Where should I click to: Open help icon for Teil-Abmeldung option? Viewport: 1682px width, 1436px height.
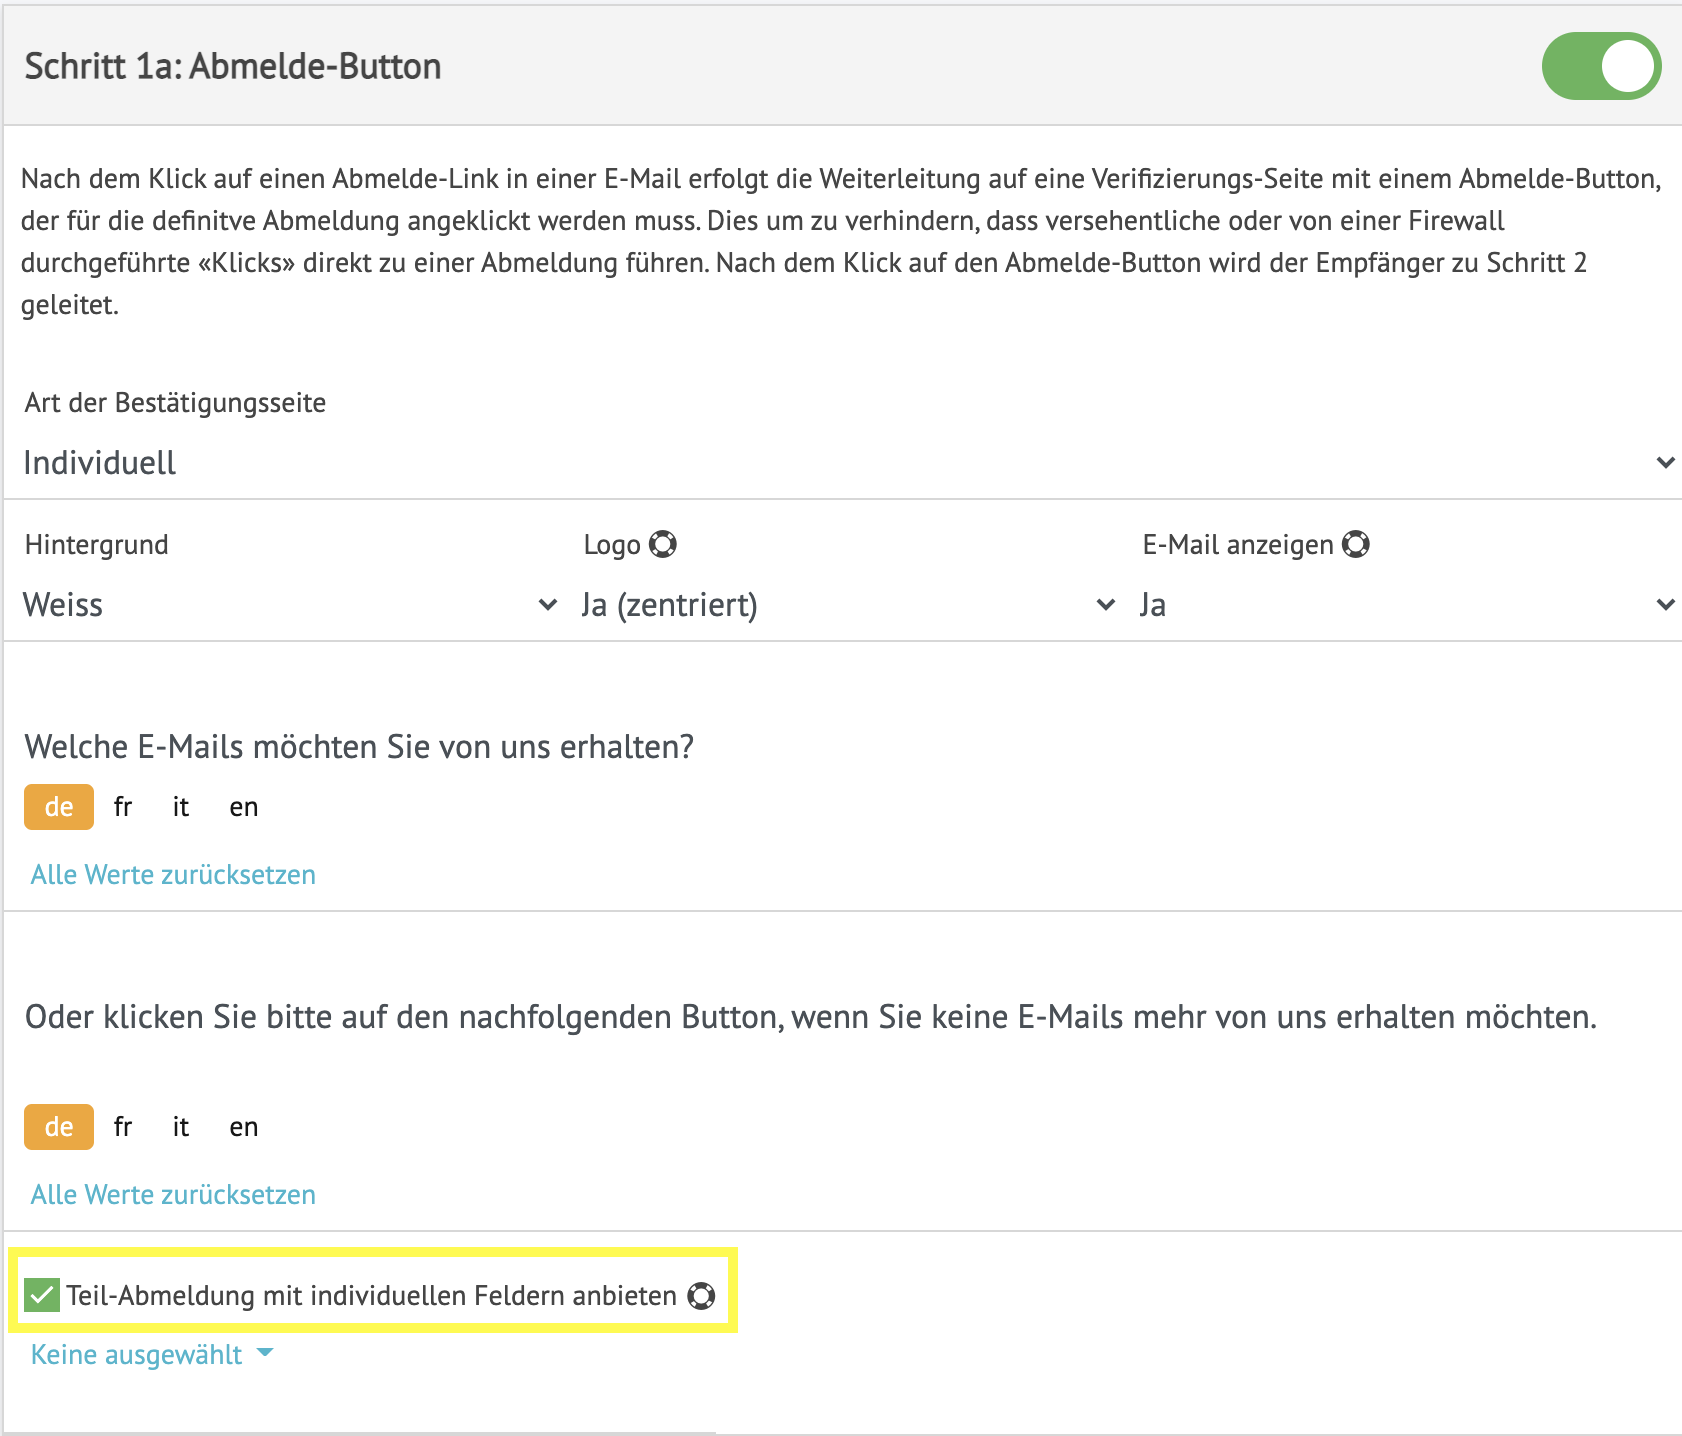coord(701,1296)
